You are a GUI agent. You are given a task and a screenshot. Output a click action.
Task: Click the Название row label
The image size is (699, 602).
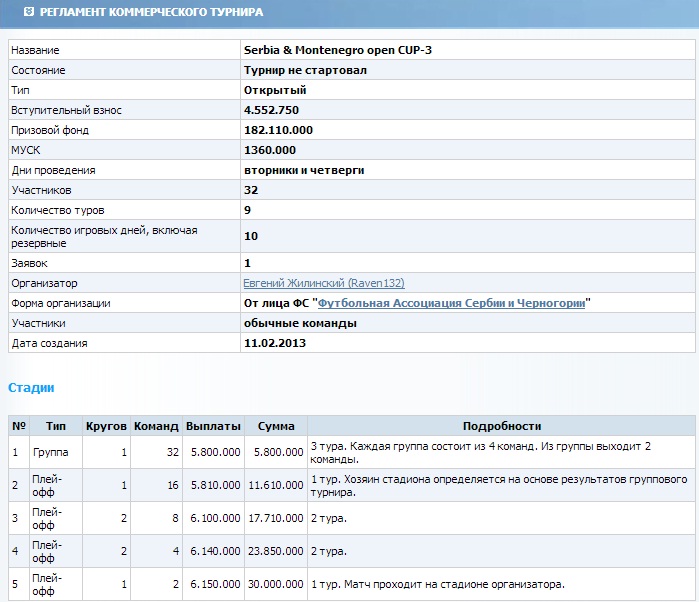point(35,50)
